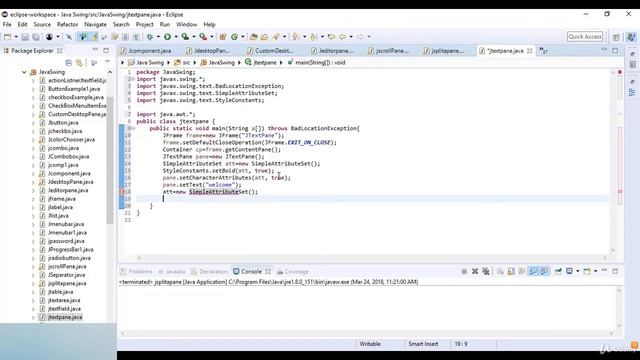
Task: Open the New Console View dropdown arrow
Action: point(596,271)
